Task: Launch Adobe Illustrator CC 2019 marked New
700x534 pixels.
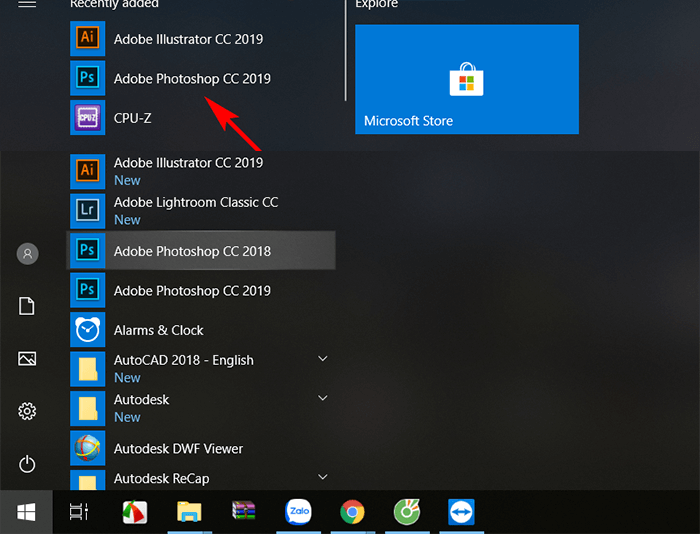Action: click(188, 170)
